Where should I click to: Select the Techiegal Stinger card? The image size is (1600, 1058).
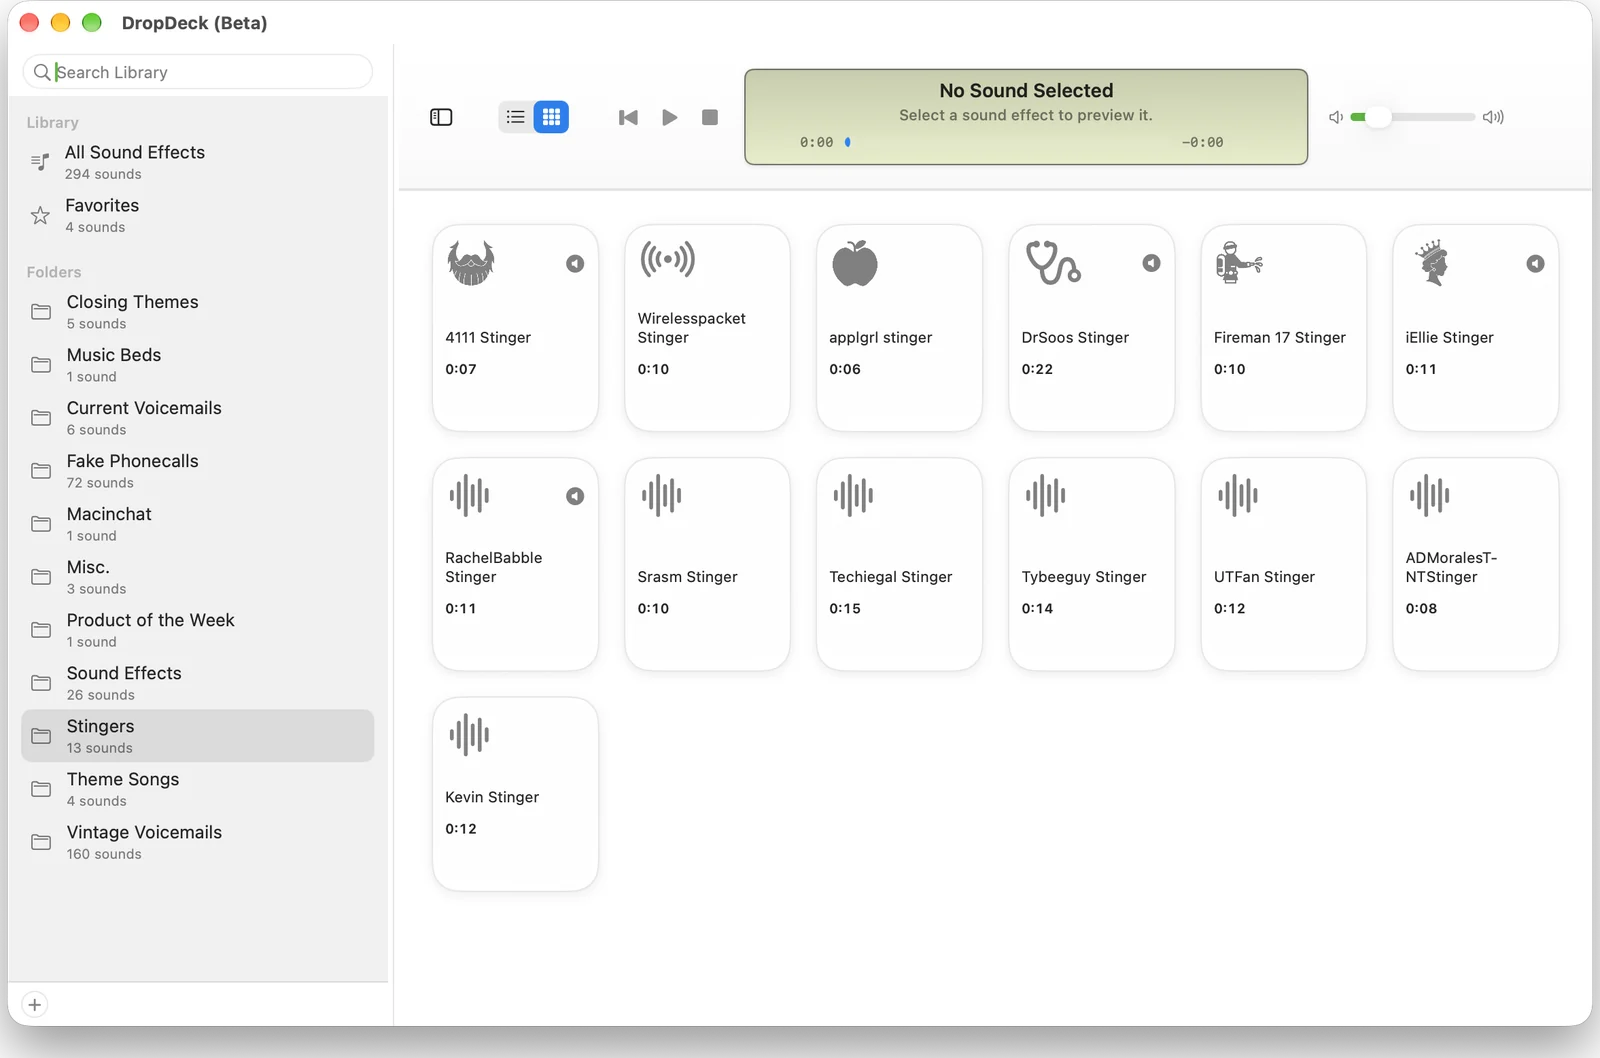pos(899,564)
